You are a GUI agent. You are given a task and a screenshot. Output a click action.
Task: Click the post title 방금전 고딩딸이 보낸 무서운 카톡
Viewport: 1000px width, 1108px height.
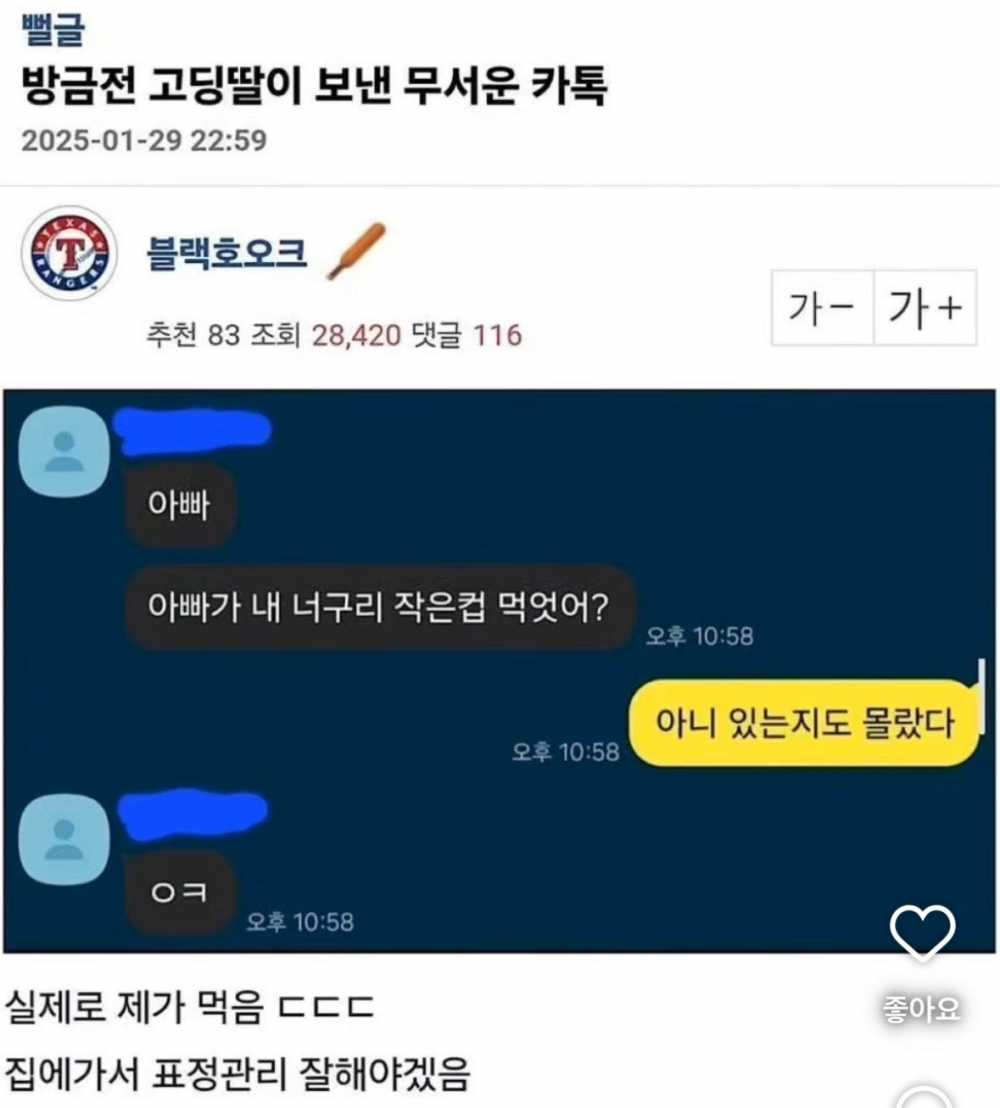tap(314, 86)
